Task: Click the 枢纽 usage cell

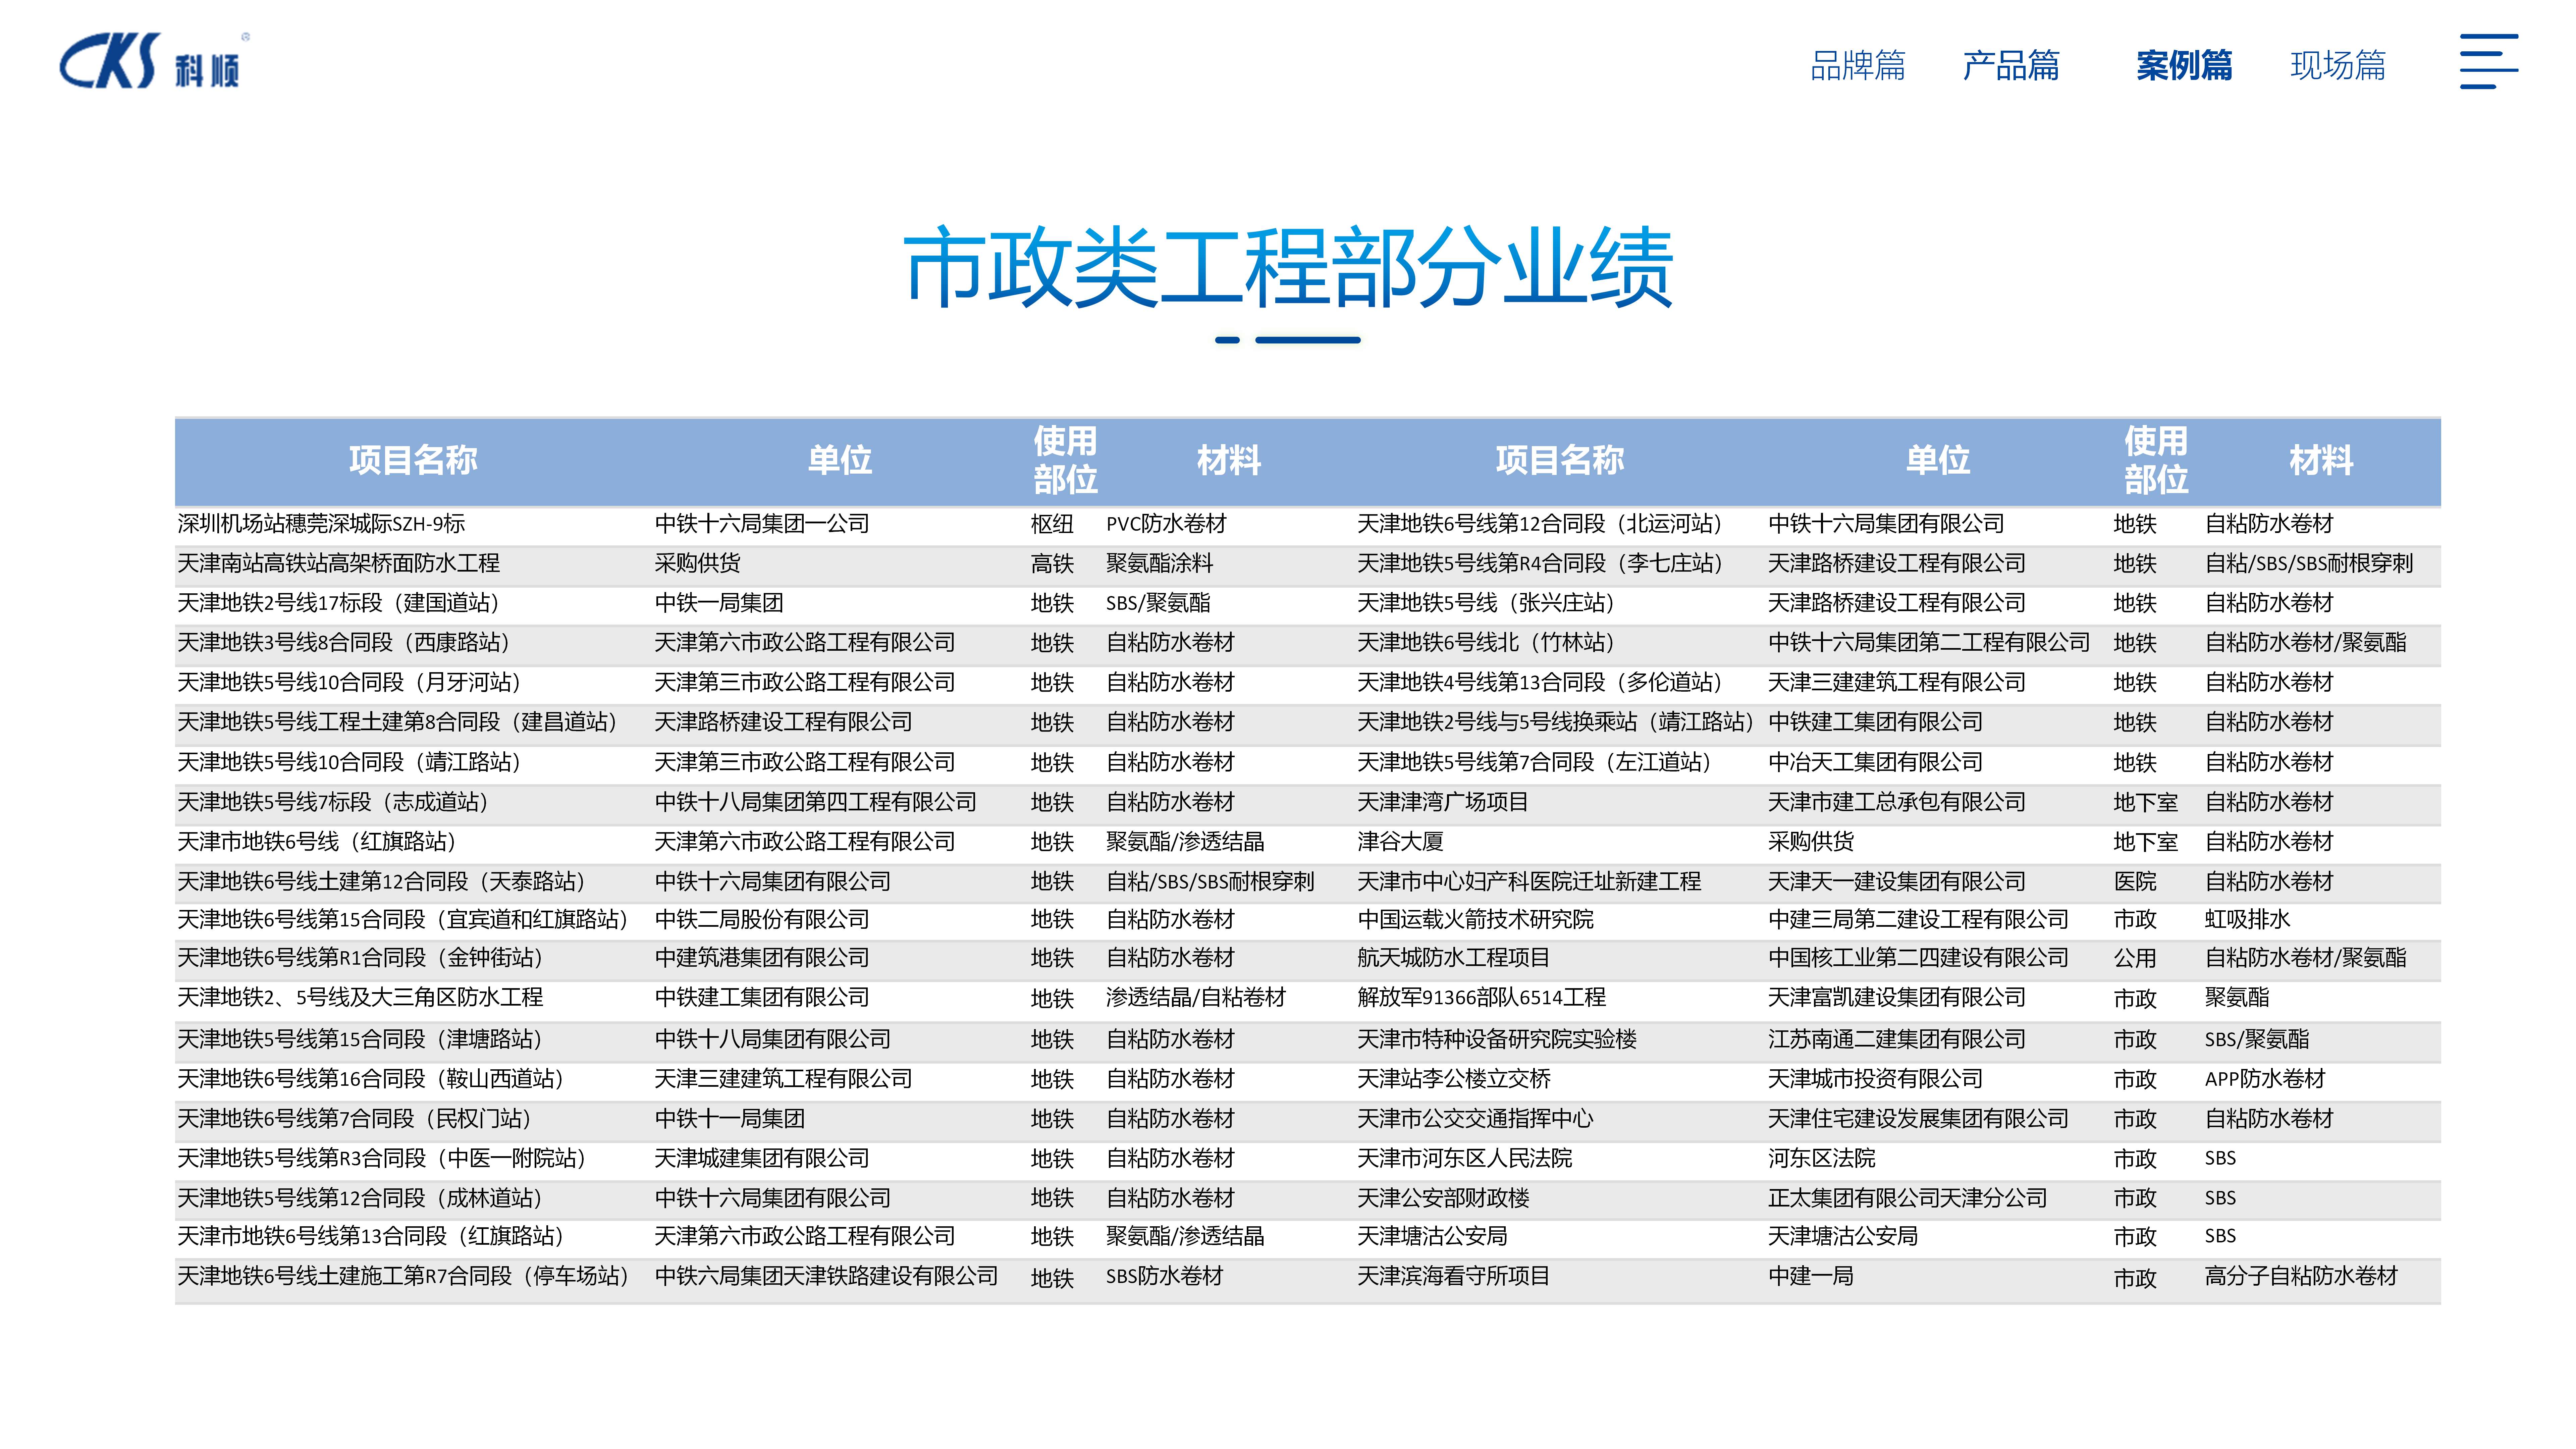Action: coord(1052,524)
